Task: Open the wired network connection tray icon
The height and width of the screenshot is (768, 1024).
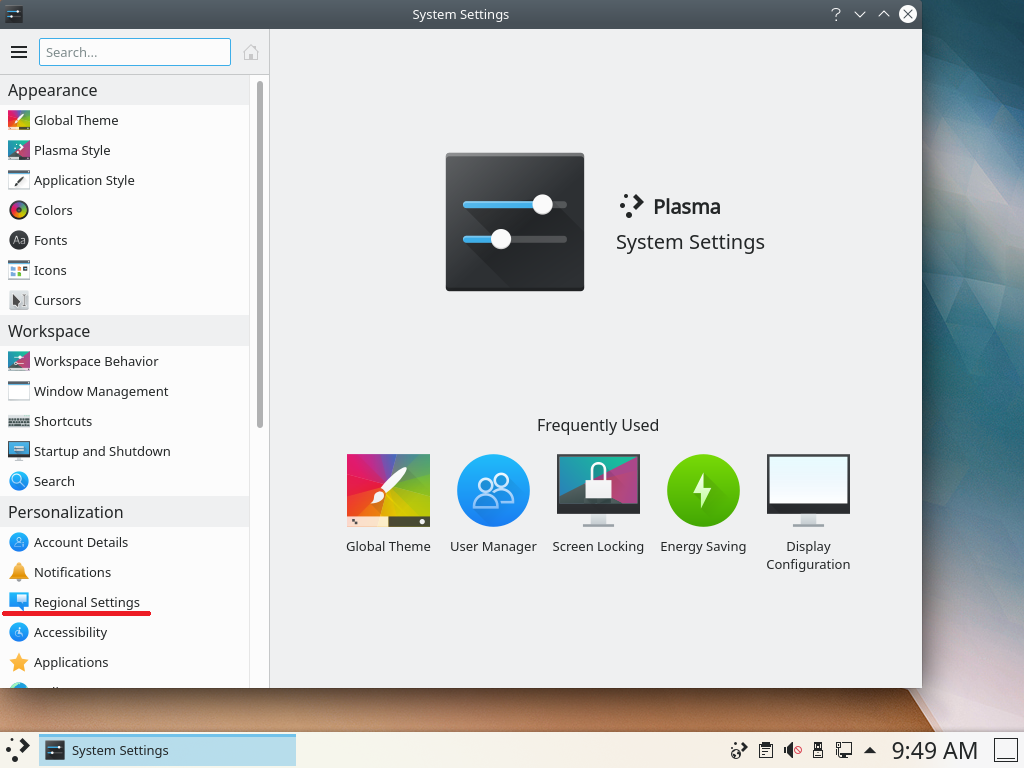Action: pos(844,750)
